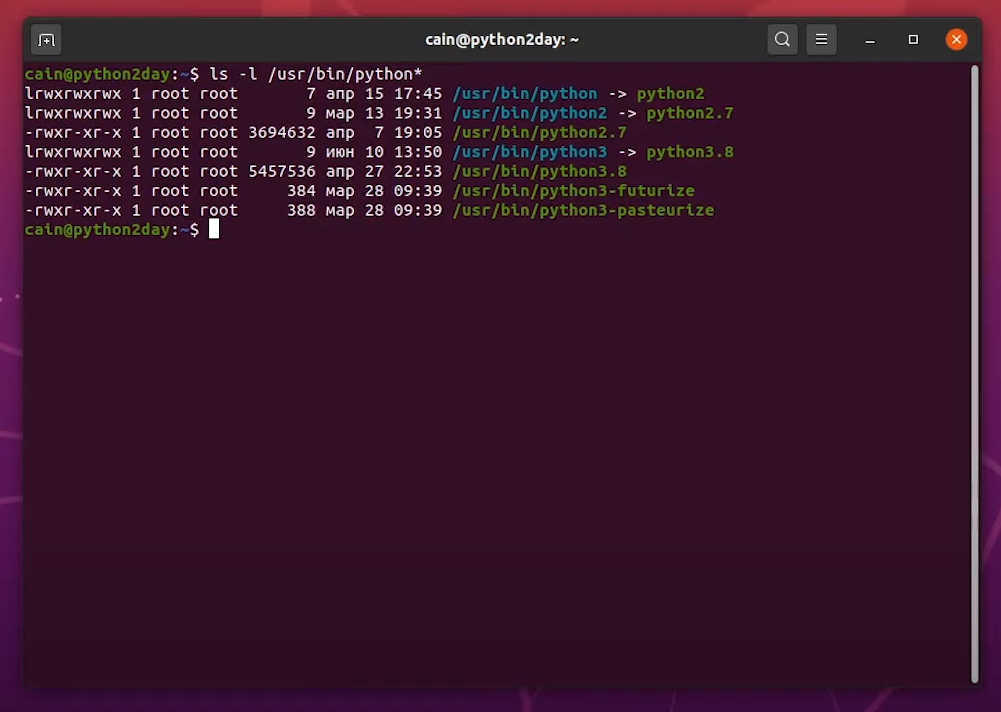Screen dimensions: 1001x712
Task: Click the link target python2.7
Action: [x=689, y=113]
